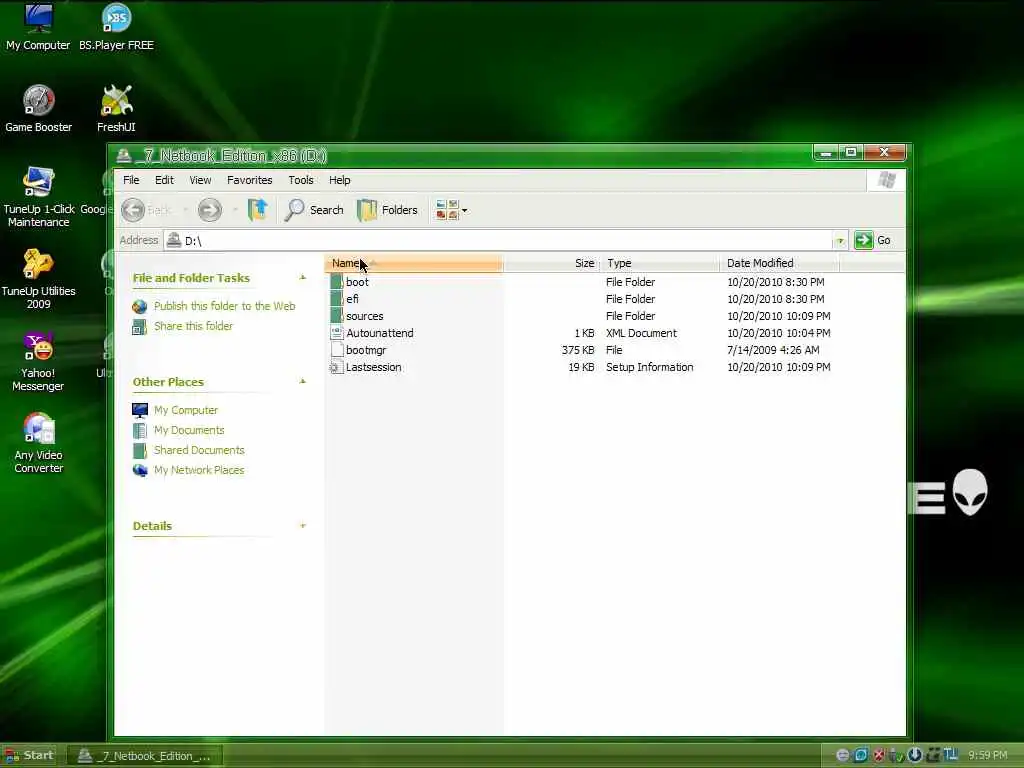Open the View menu
1024x768 pixels.
pyautogui.click(x=200, y=180)
